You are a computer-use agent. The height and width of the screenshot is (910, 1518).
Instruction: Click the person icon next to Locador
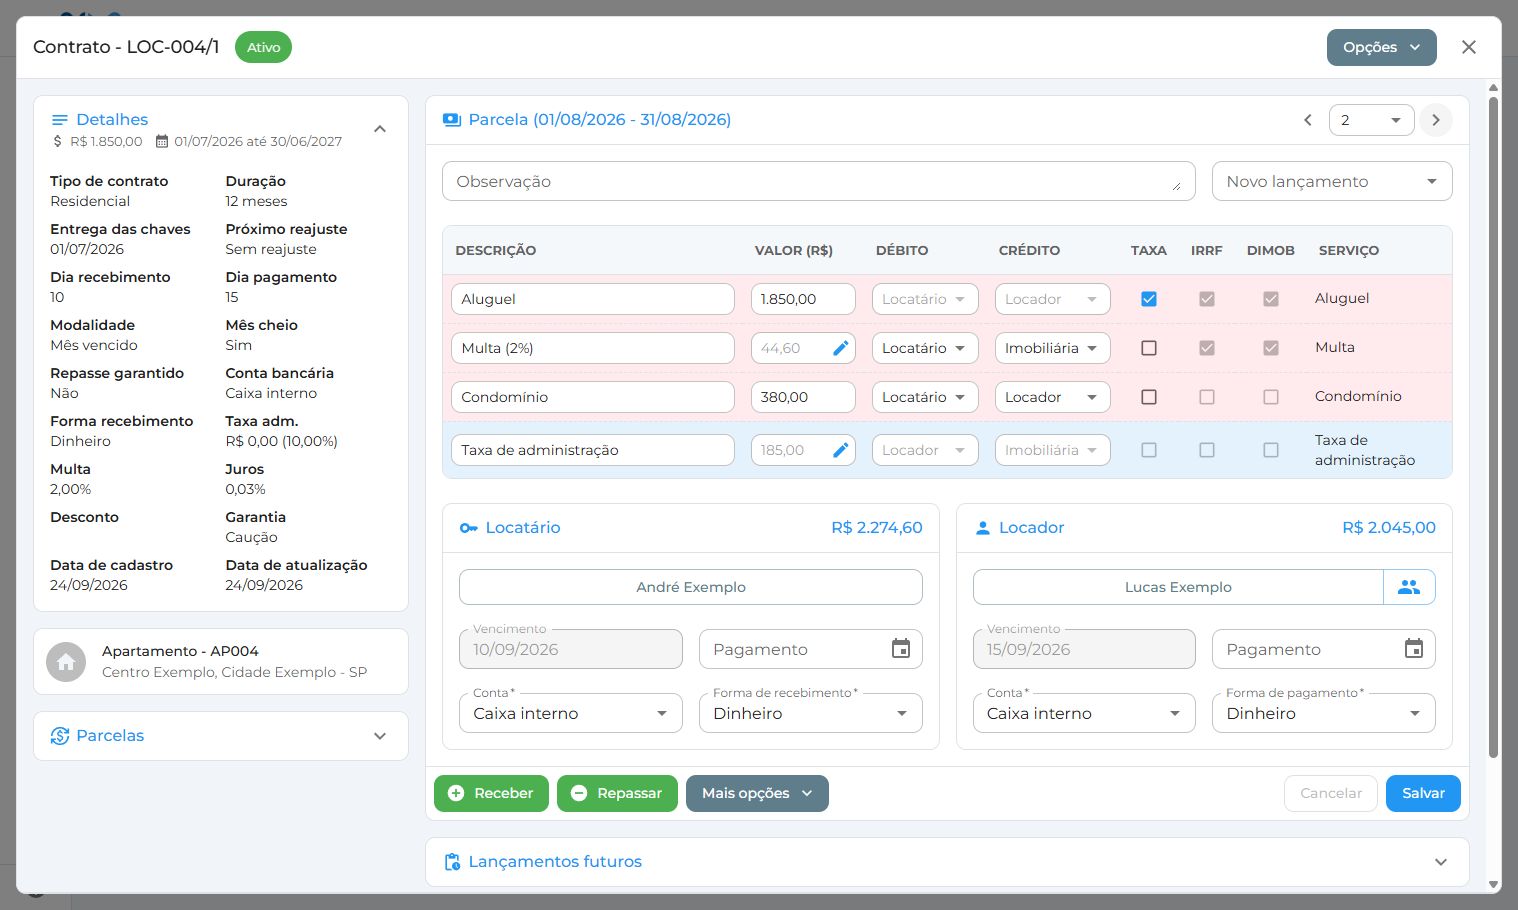click(982, 528)
